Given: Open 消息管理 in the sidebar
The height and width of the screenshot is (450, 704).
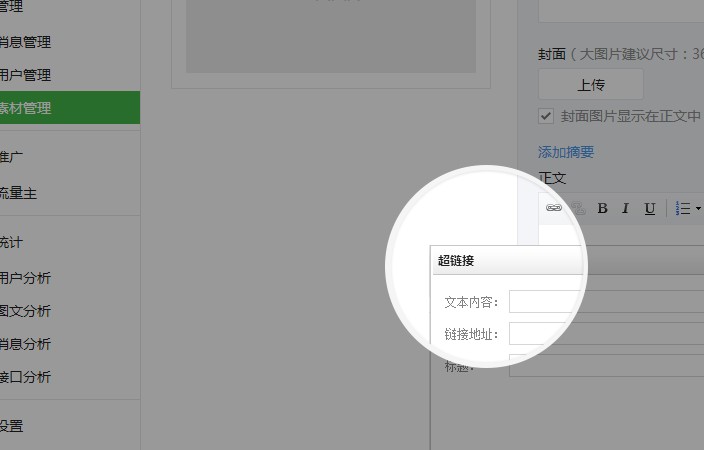Looking at the screenshot, I should pyautogui.click(x=25, y=42).
